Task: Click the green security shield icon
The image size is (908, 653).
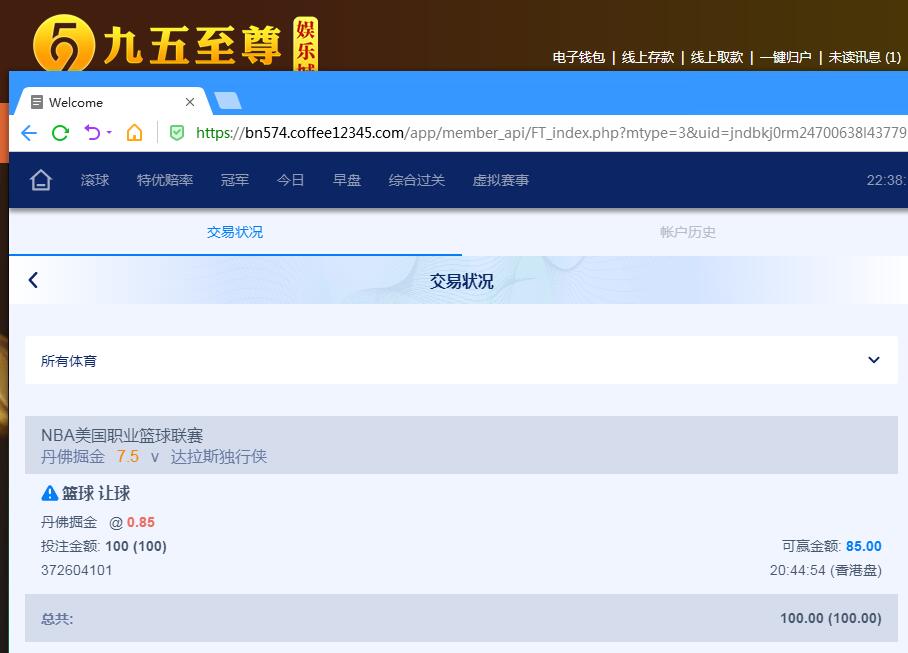Action: point(177,133)
